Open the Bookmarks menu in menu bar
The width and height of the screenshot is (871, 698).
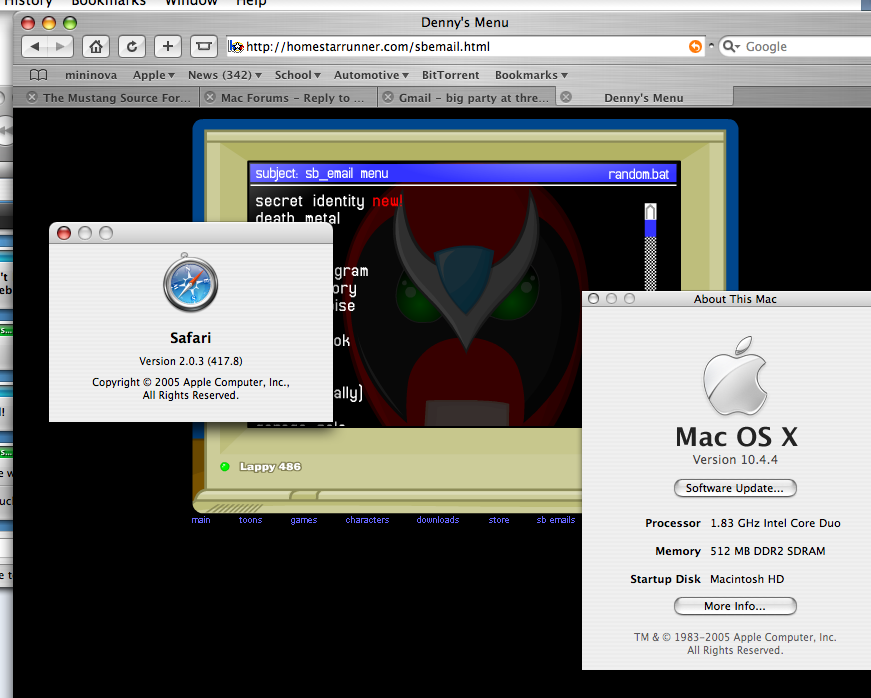[108, 3]
